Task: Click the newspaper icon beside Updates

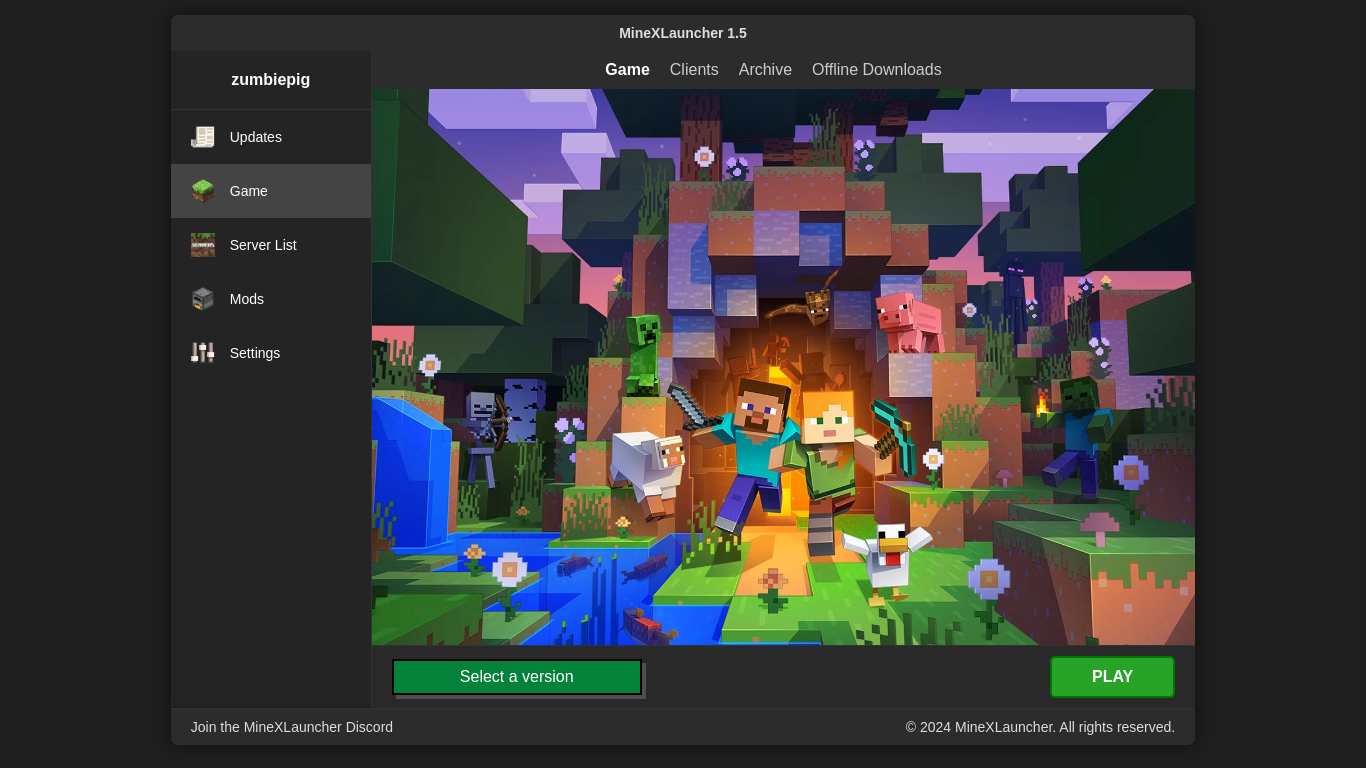Action: 203,137
